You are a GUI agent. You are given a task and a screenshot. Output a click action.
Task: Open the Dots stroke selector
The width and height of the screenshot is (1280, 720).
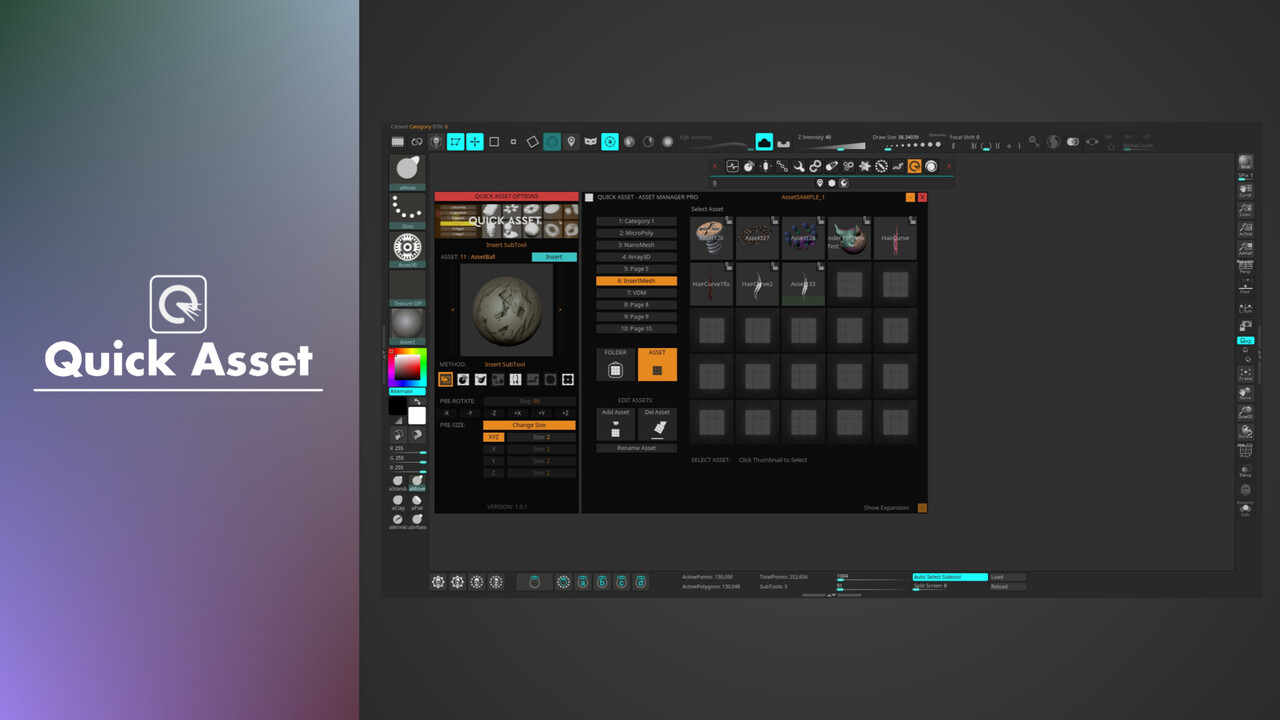(x=407, y=209)
